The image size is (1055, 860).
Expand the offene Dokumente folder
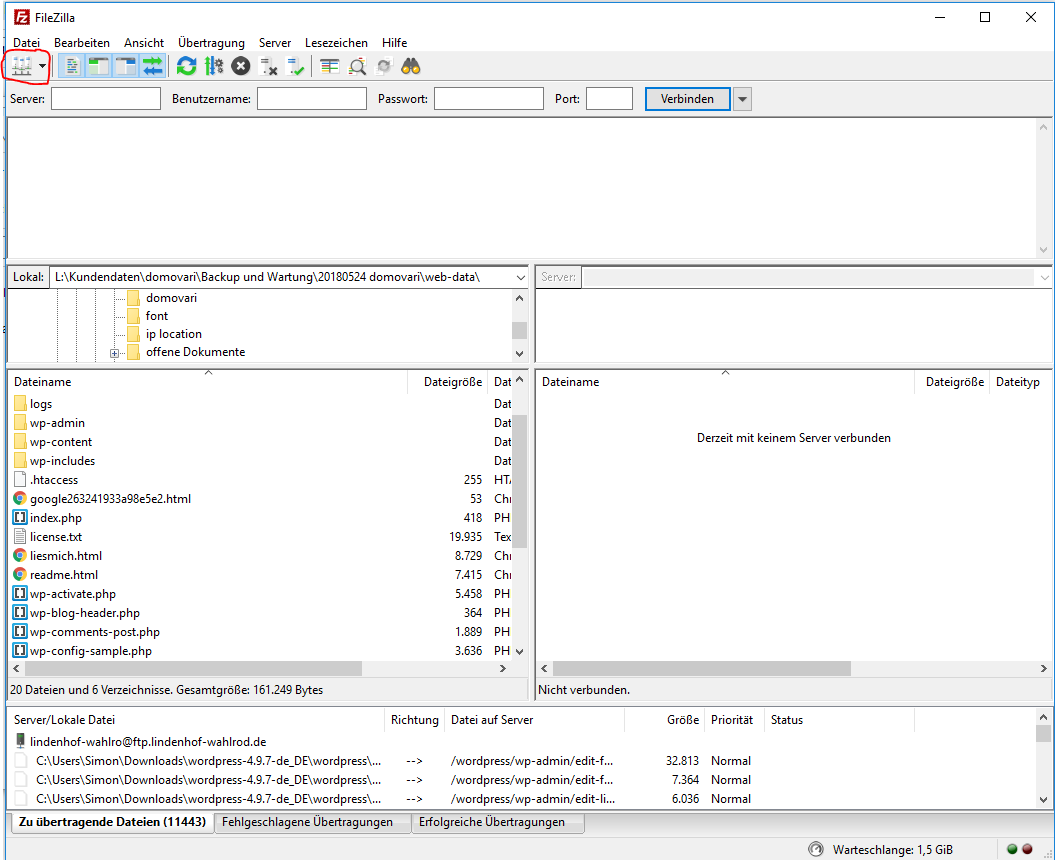114,353
